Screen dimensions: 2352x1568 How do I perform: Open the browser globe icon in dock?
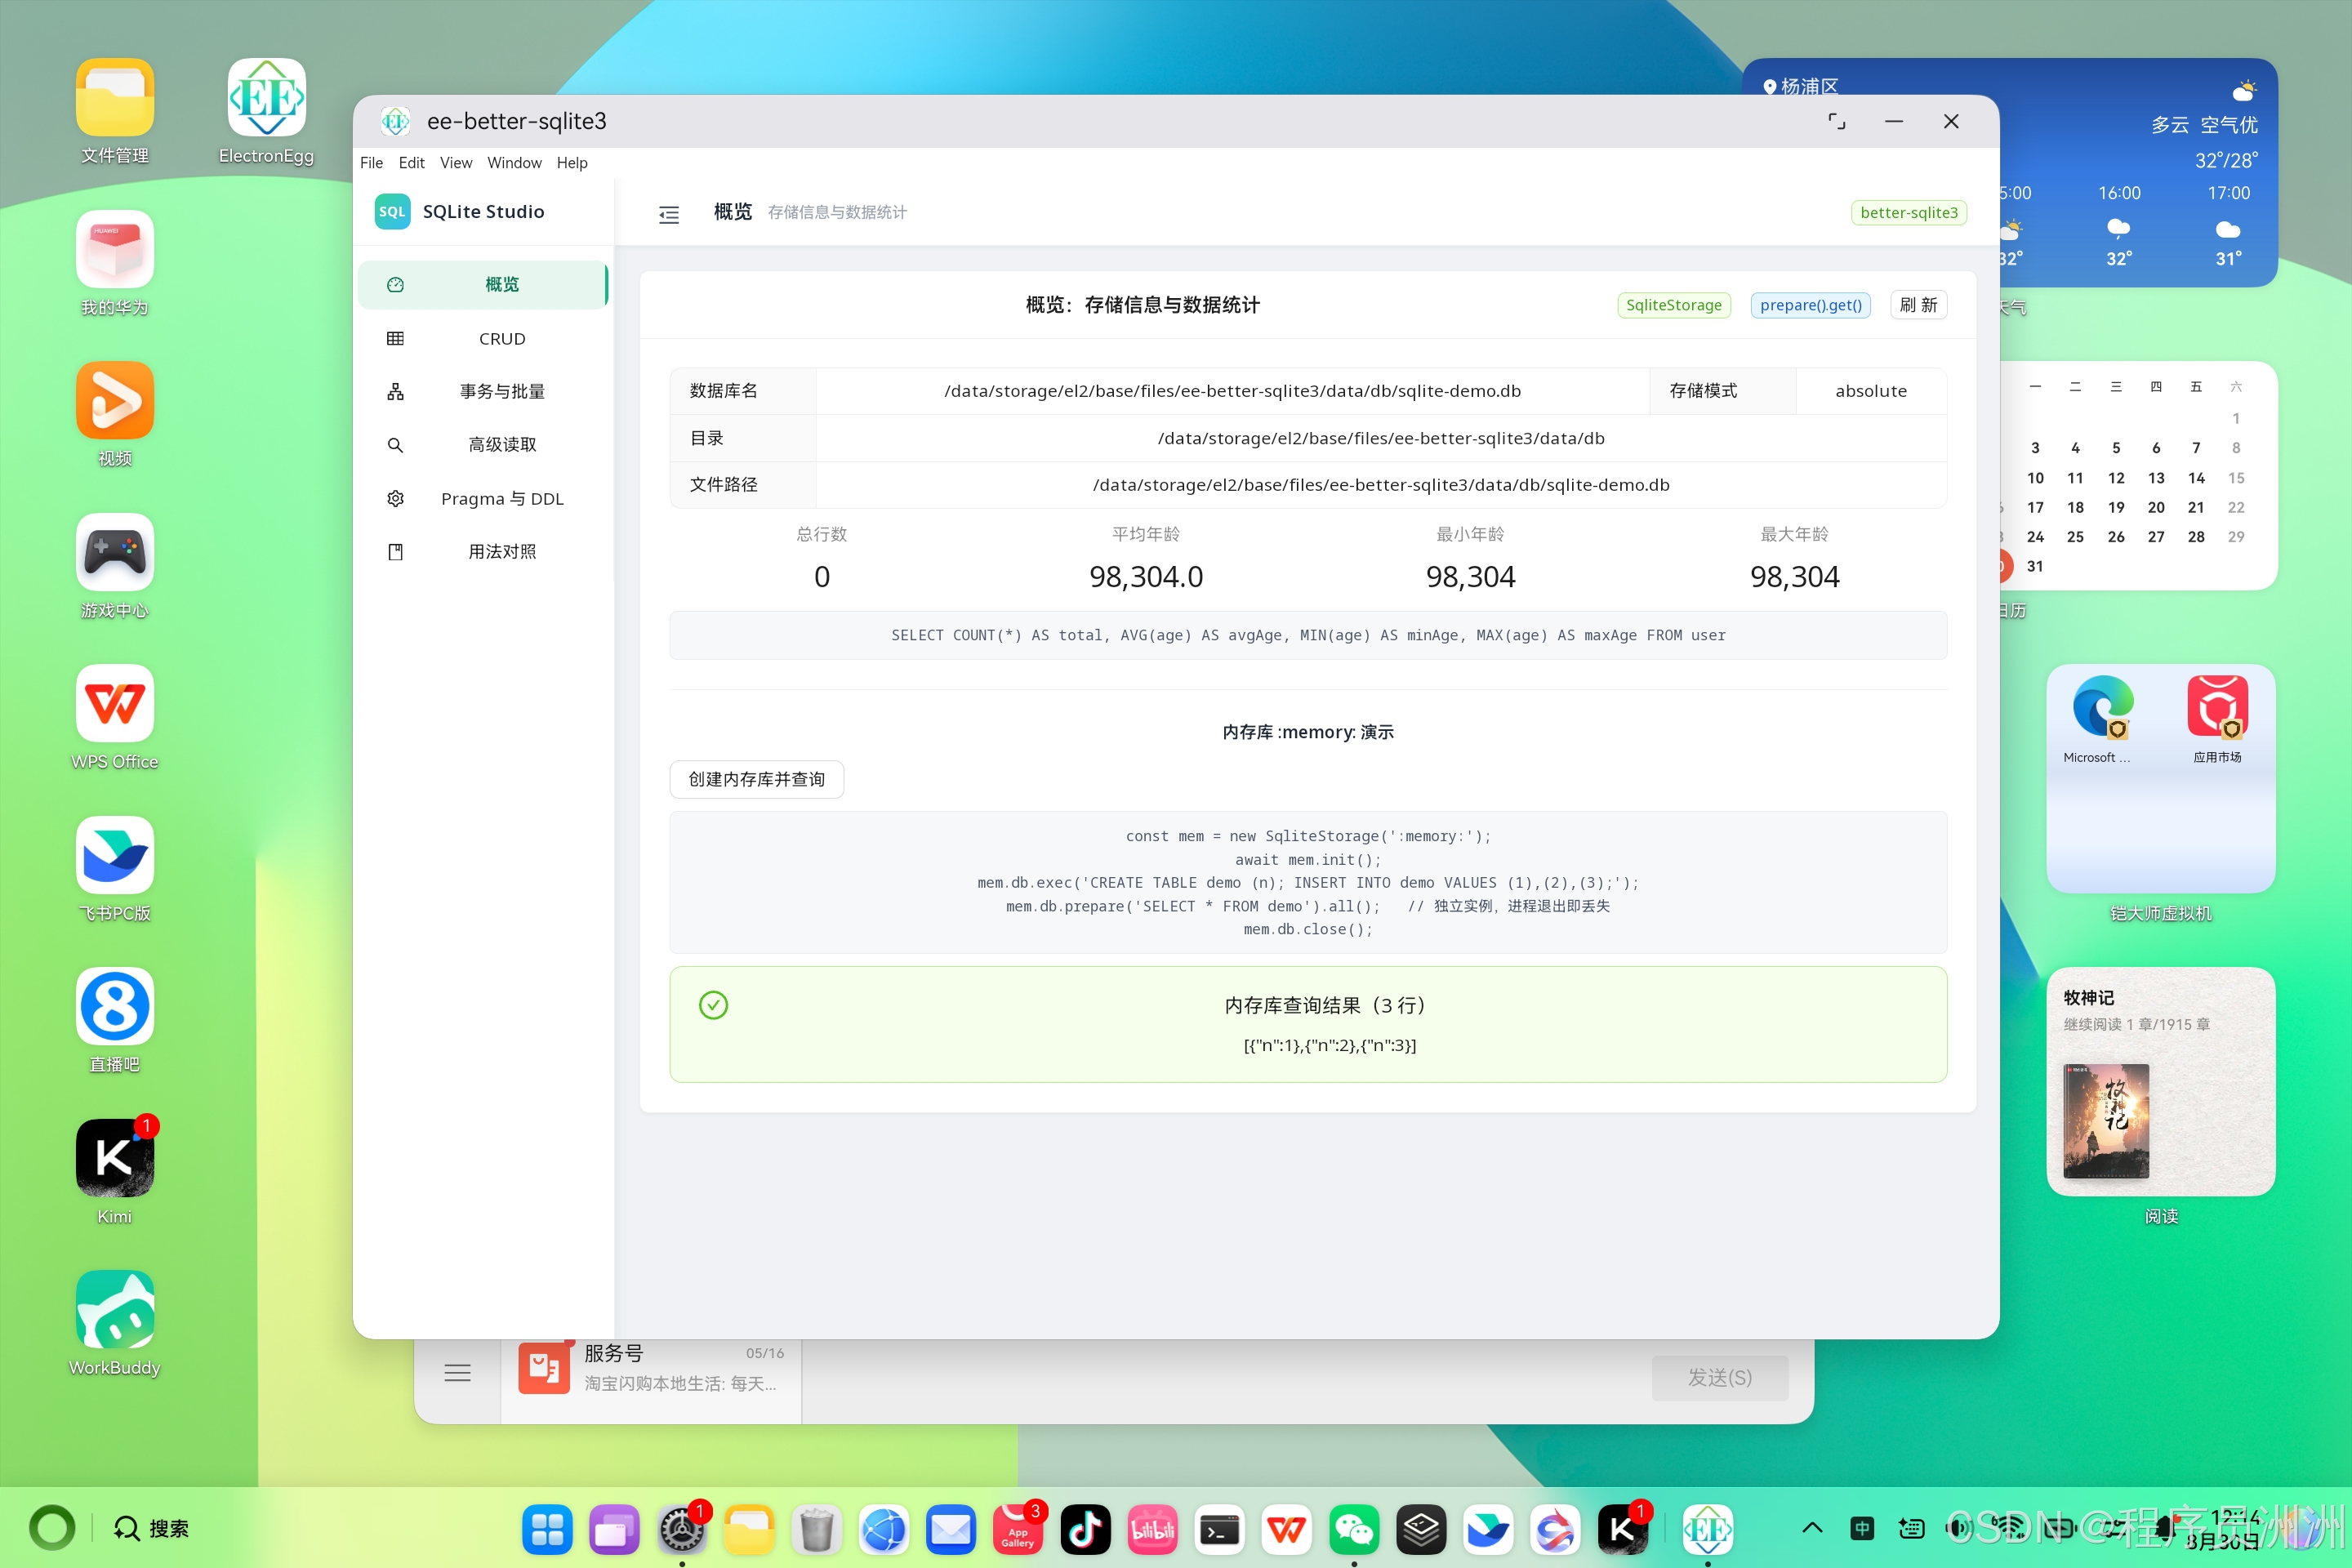pos(884,1529)
